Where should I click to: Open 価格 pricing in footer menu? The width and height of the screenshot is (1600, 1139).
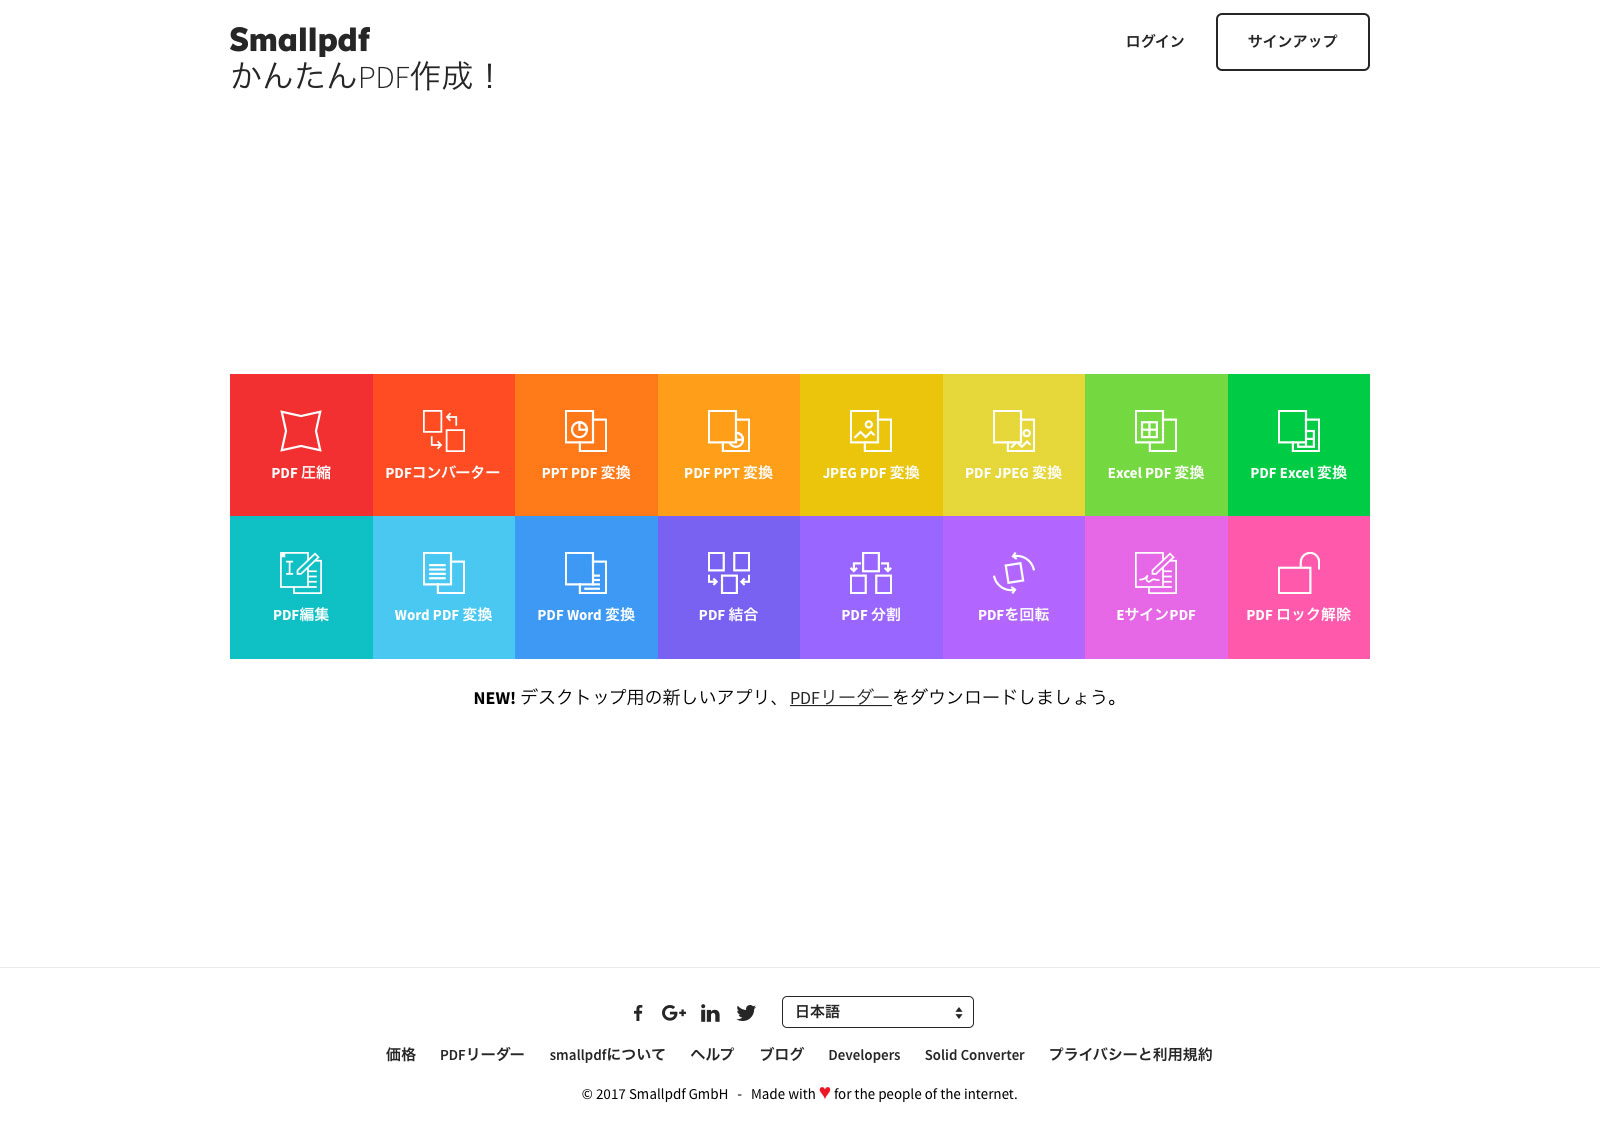click(x=401, y=1055)
